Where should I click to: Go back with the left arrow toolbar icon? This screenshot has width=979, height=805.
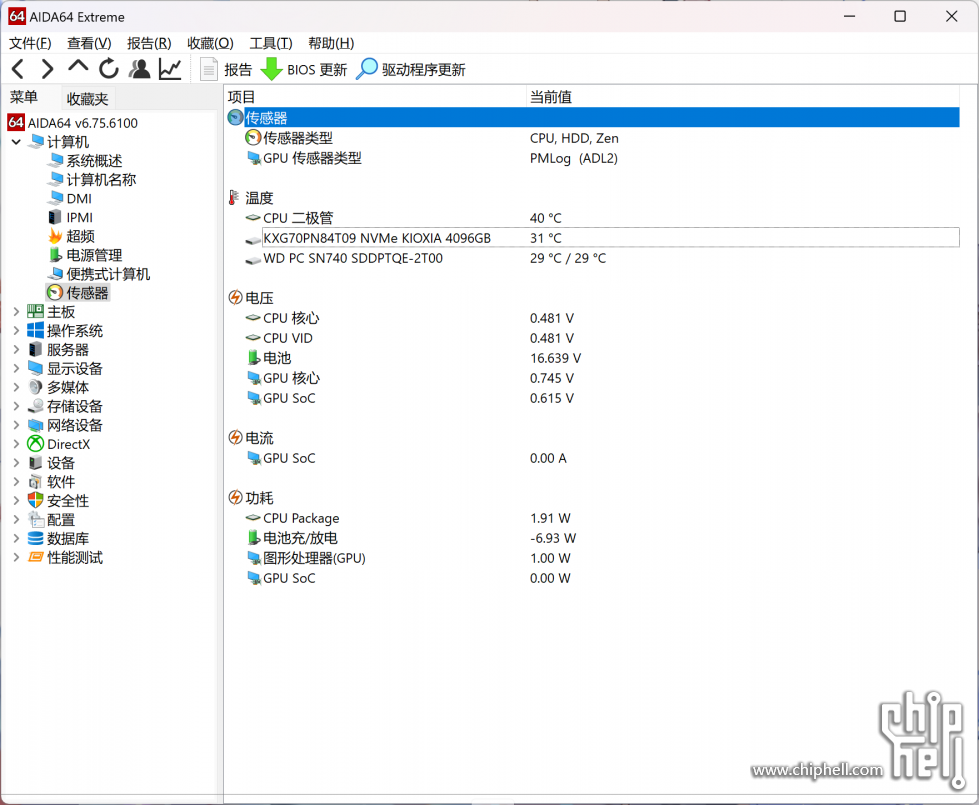[18, 69]
